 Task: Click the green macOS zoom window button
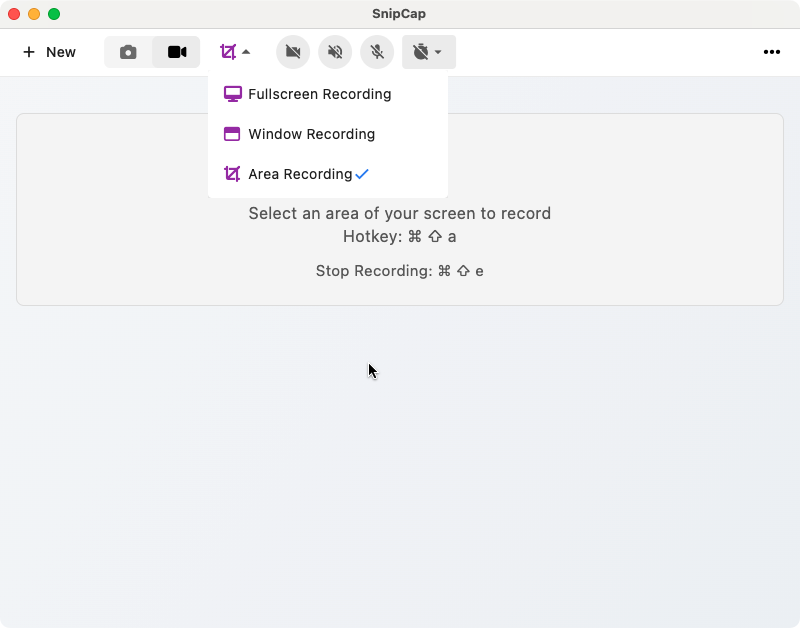[x=54, y=14]
